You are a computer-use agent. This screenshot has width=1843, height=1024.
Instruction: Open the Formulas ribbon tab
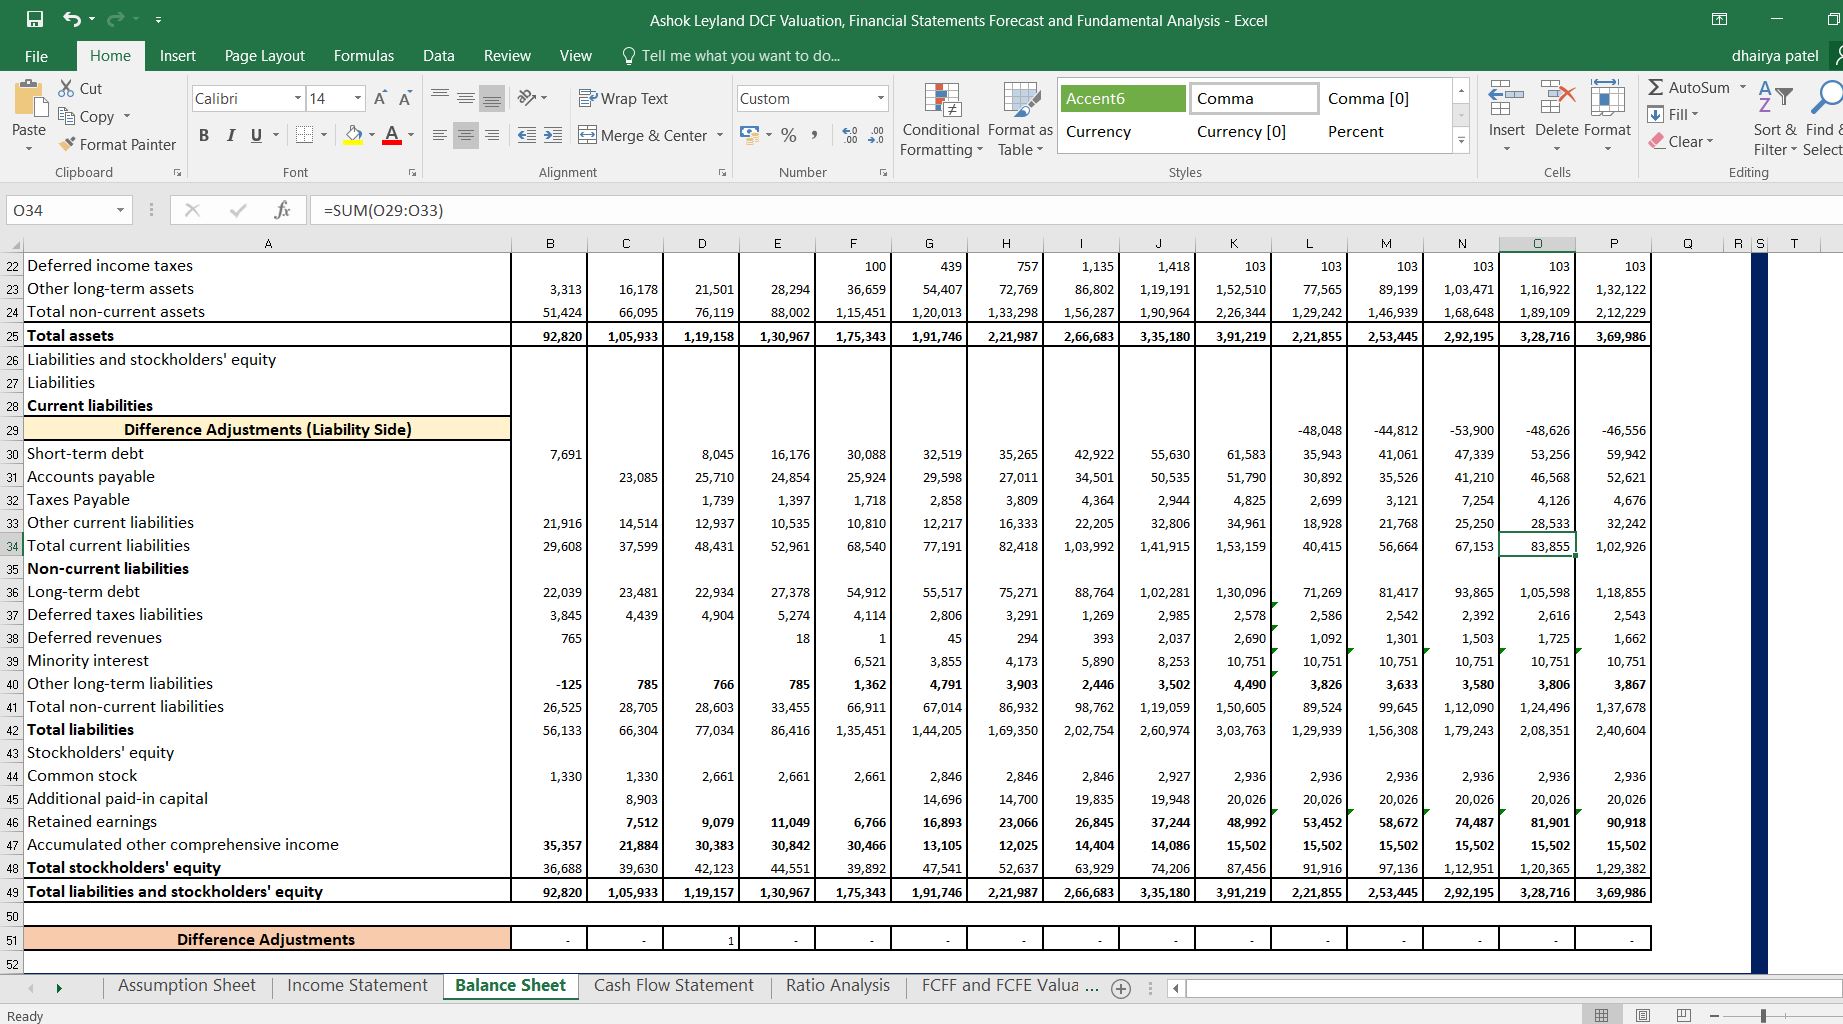pyautogui.click(x=363, y=56)
